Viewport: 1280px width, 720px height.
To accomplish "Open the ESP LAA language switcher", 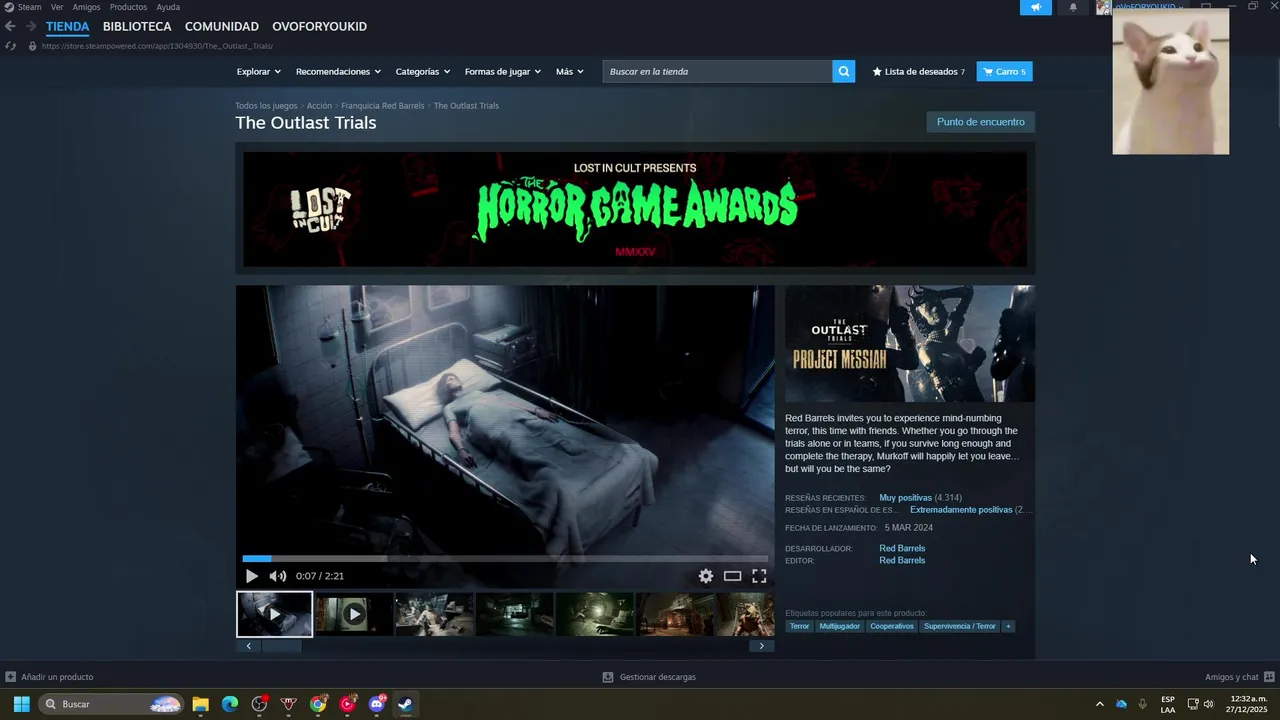I will coord(1168,704).
